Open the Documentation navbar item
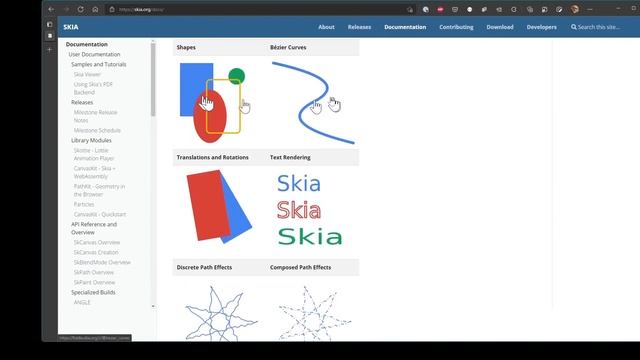The height and width of the screenshot is (360, 640). click(405, 27)
